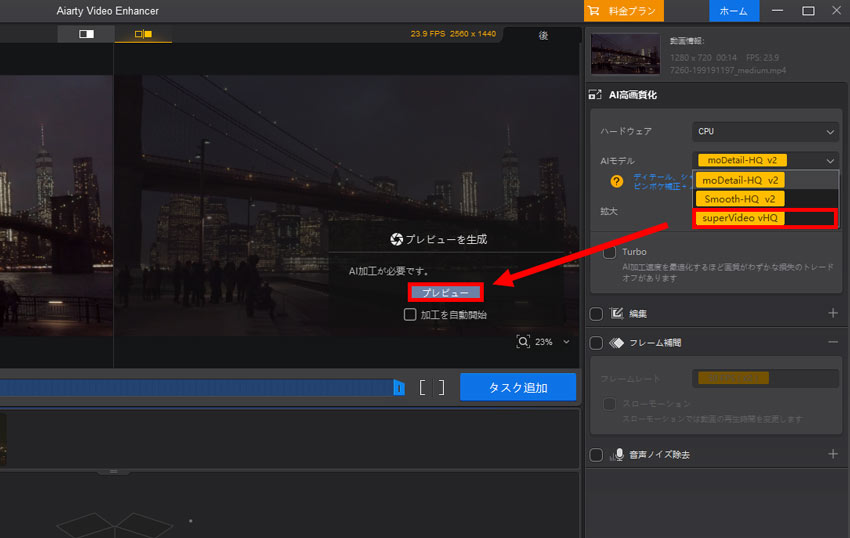Enable the 編集 edit checkbox
The height and width of the screenshot is (538, 850).
[x=596, y=314]
